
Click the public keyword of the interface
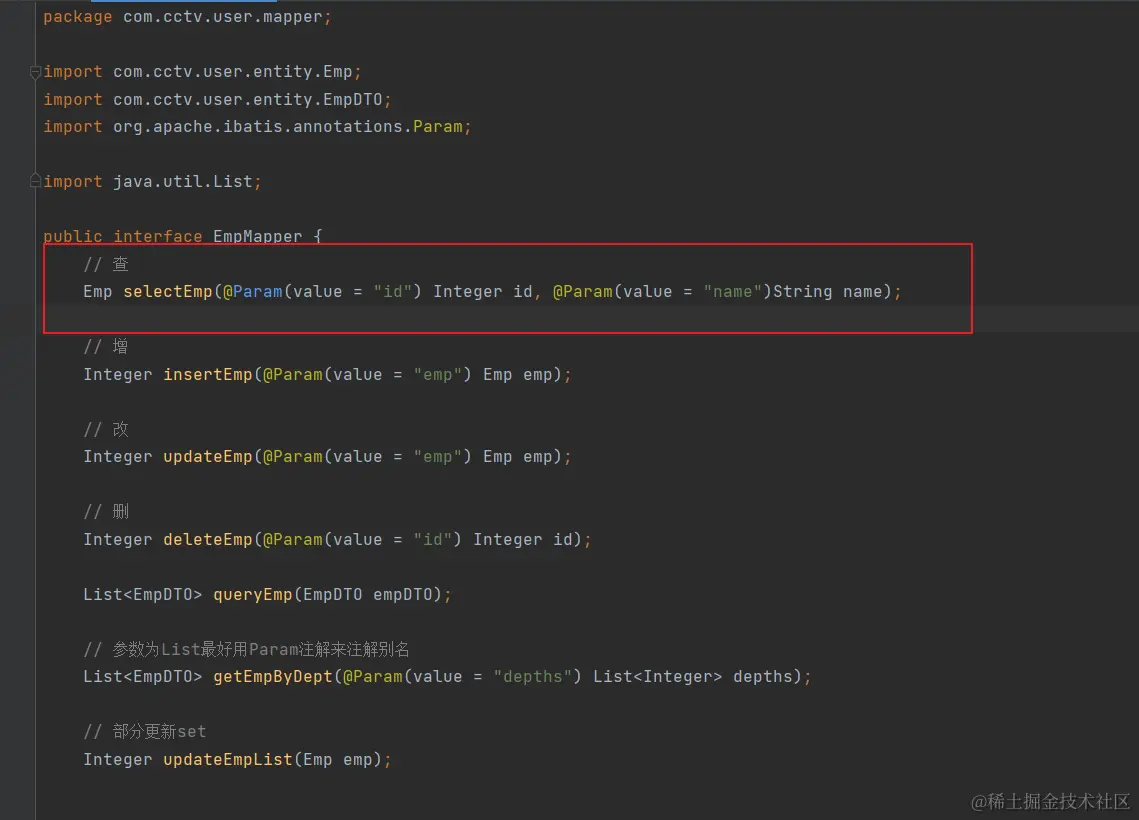pyautogui.click(x=73, y=236)
